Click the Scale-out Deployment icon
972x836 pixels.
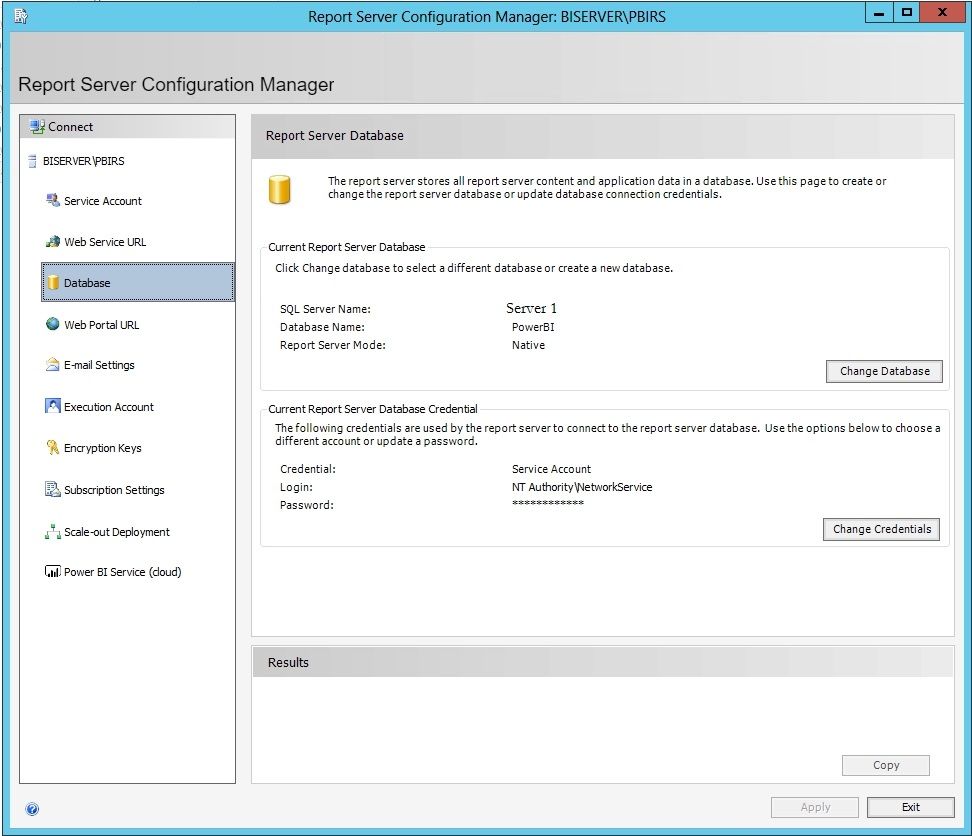point(53,532)
